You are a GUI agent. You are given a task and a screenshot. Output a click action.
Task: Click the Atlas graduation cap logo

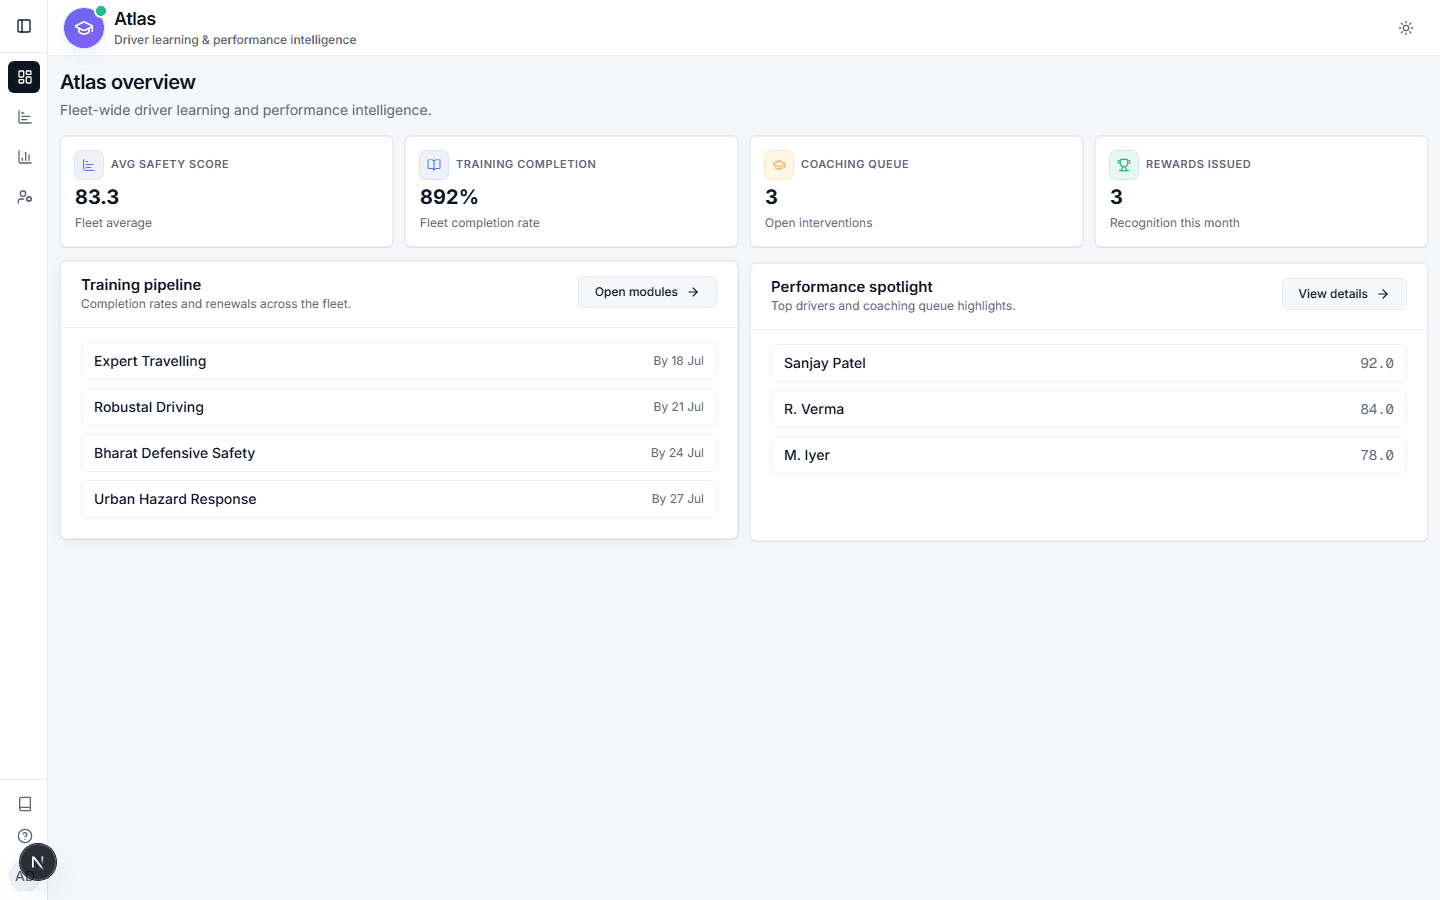(84, 28)
